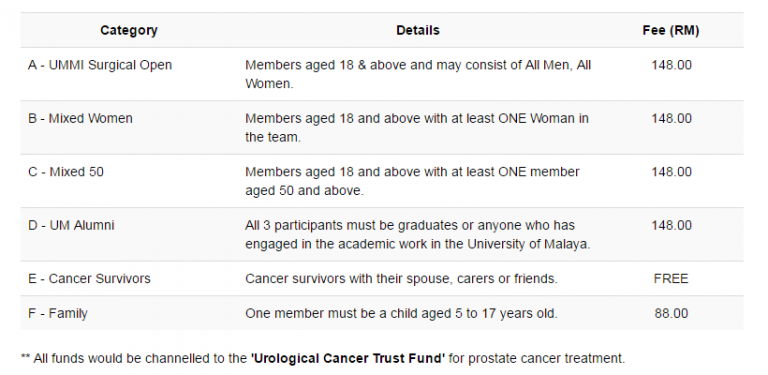Select the F - Family category
The image size is (768, 375).
click(x=57, y=313)
